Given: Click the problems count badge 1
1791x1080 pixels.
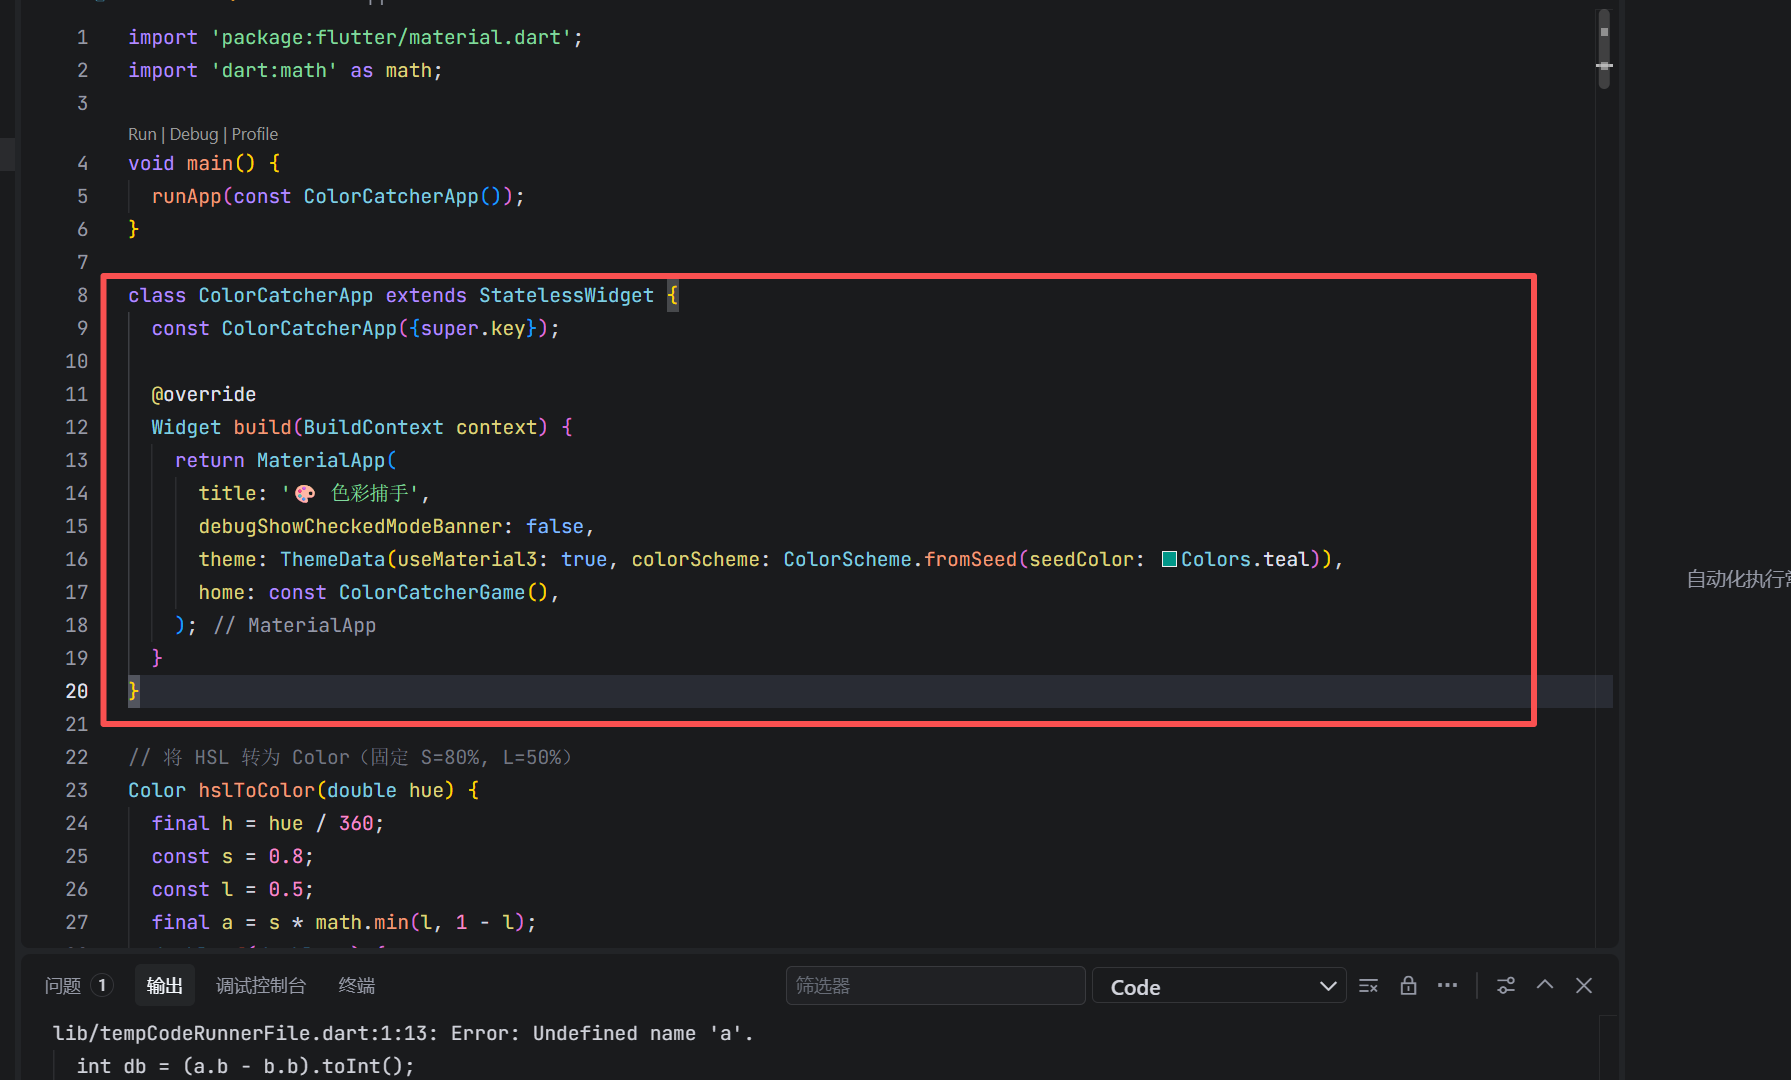Looking at the screenshot, I should coord(102,986).
